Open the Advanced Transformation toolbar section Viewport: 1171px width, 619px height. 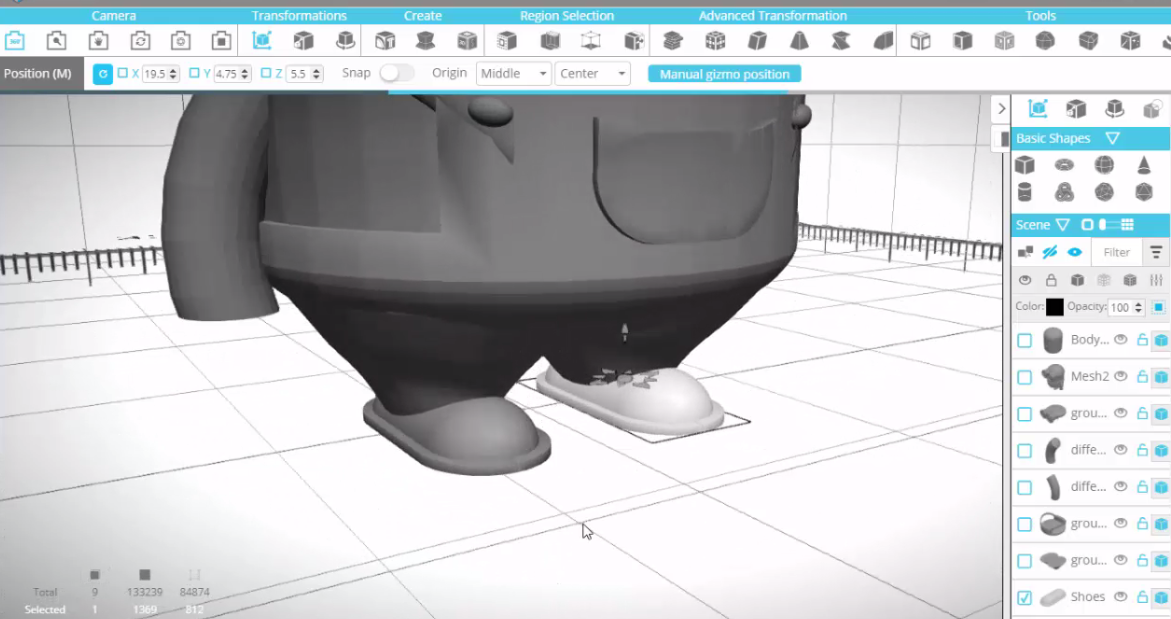tap(773, 16)
